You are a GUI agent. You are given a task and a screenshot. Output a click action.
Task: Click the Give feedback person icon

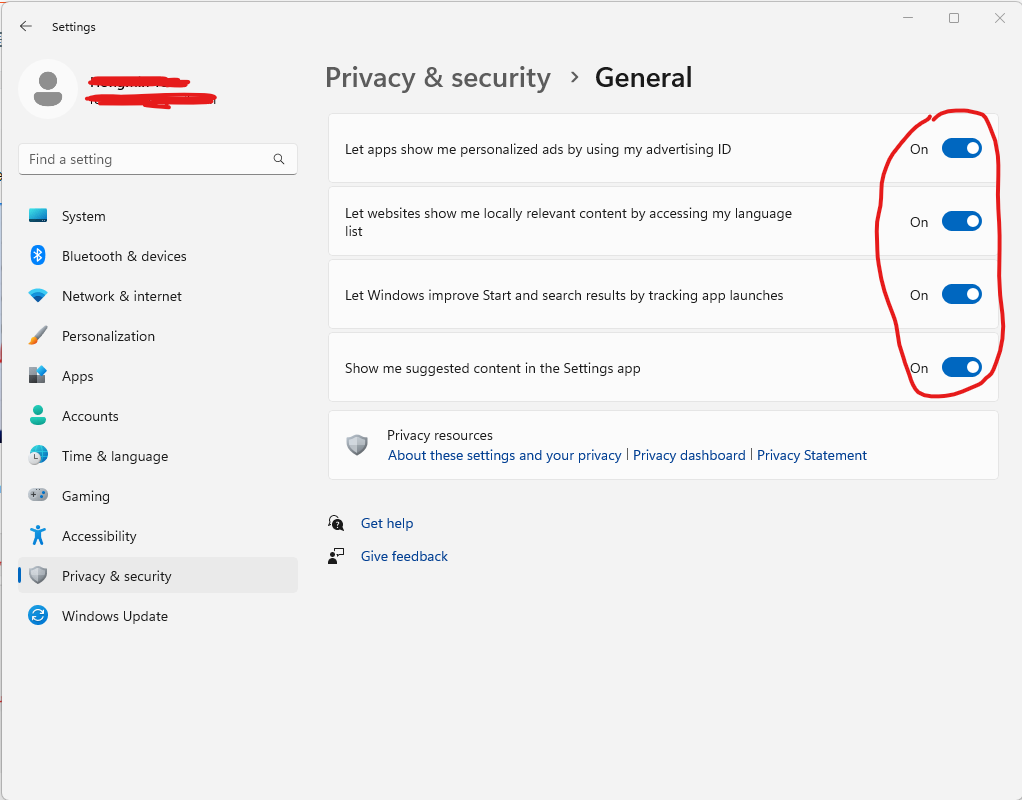(x=336, y=556)
